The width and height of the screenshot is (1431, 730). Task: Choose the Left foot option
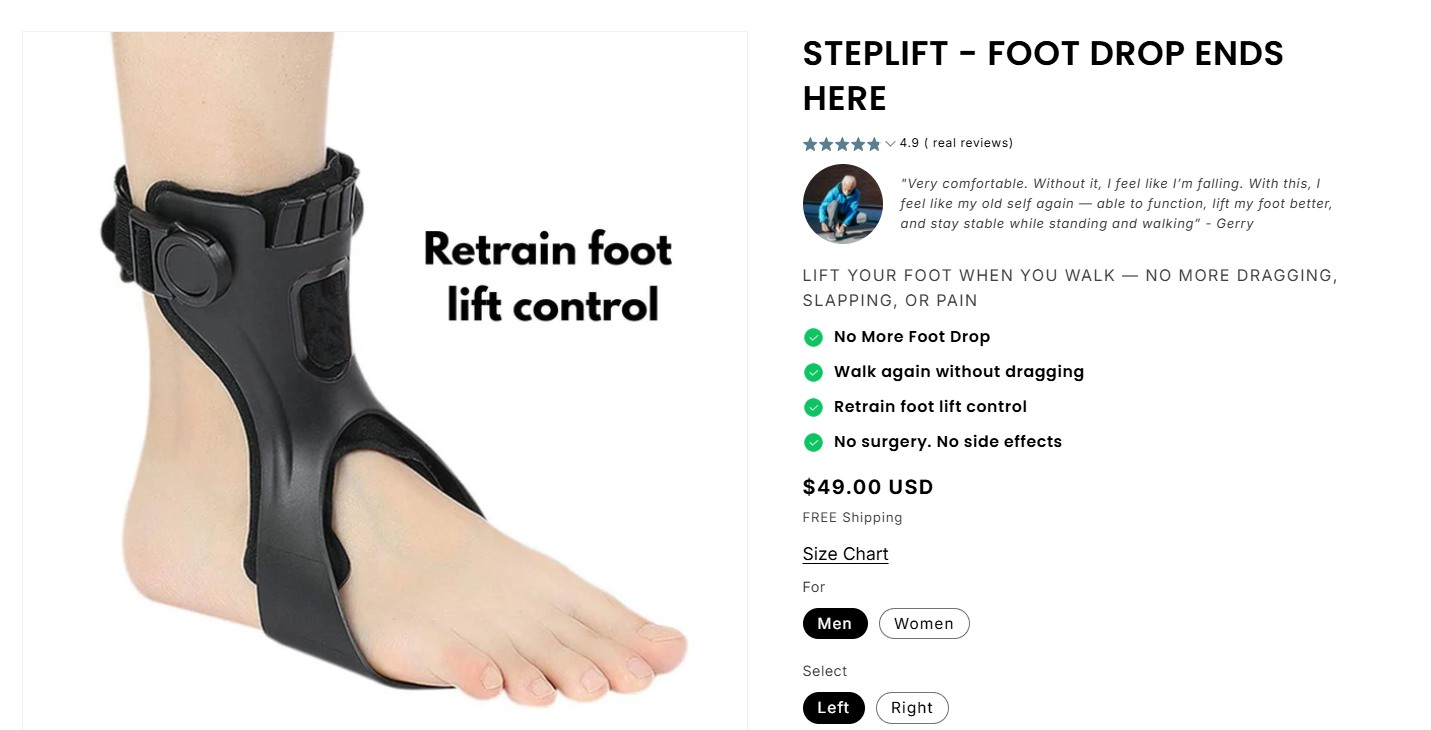point(833,708)
